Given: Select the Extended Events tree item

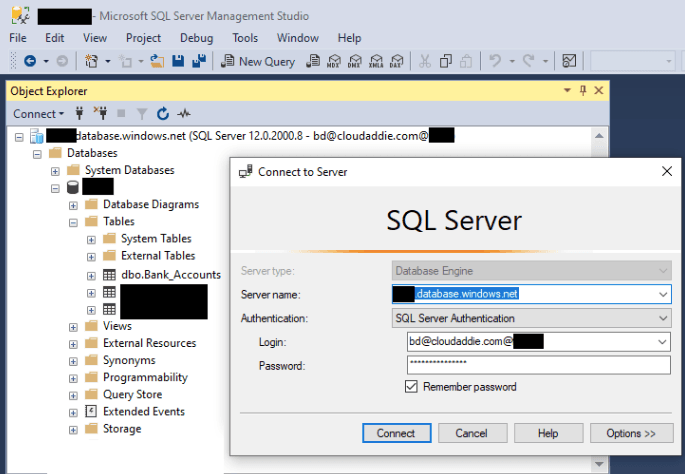Looking at the screenshot, I should (144, 412).
